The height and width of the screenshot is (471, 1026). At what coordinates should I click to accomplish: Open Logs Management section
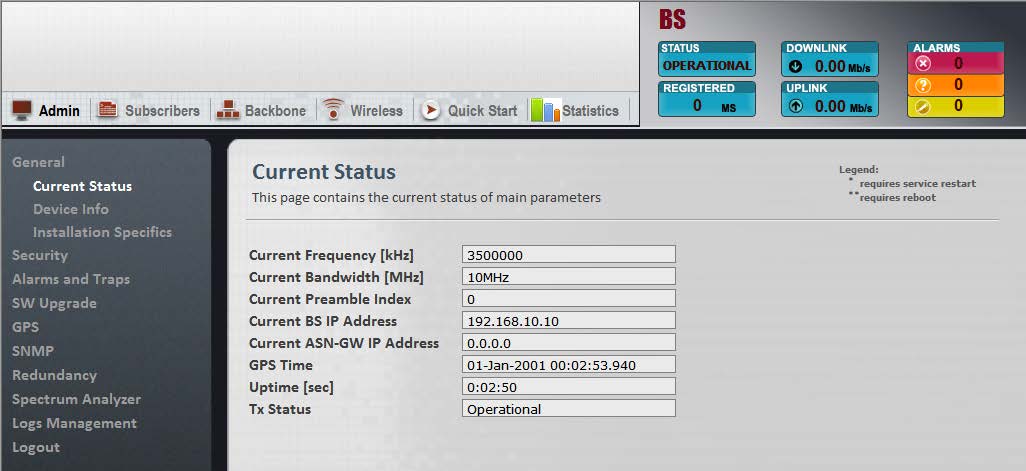75,423
